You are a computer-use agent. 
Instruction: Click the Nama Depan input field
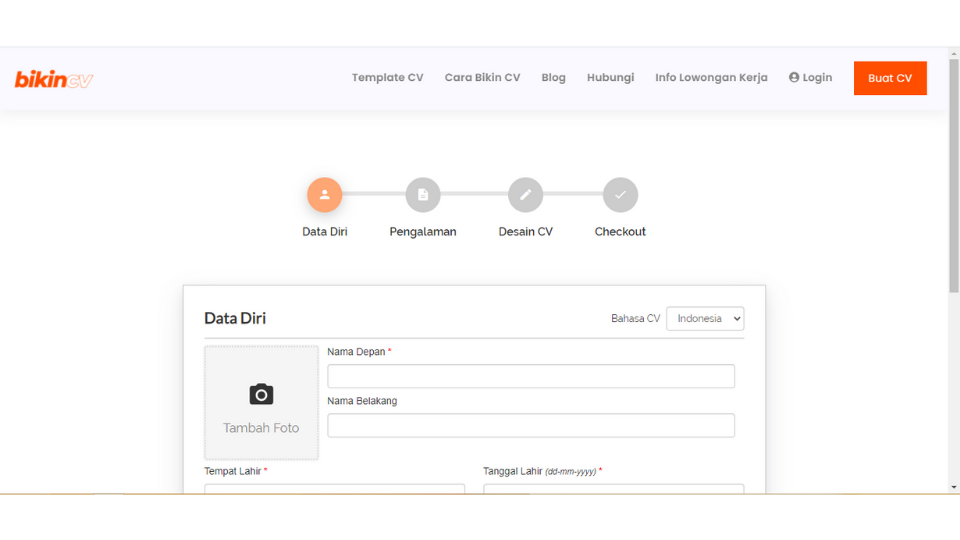[x=530, y=376]
